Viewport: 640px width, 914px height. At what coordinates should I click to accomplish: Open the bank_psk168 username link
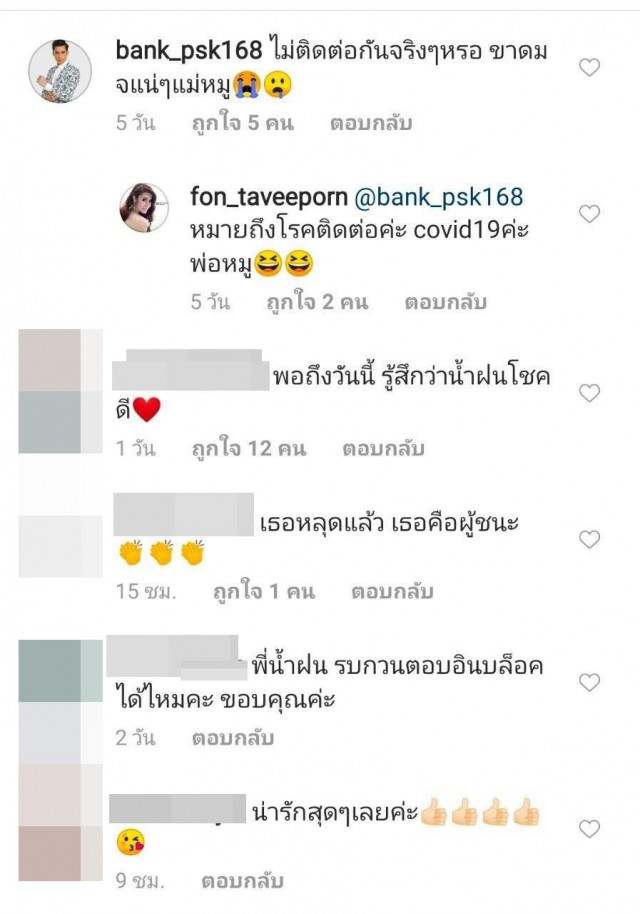(189, 51)
